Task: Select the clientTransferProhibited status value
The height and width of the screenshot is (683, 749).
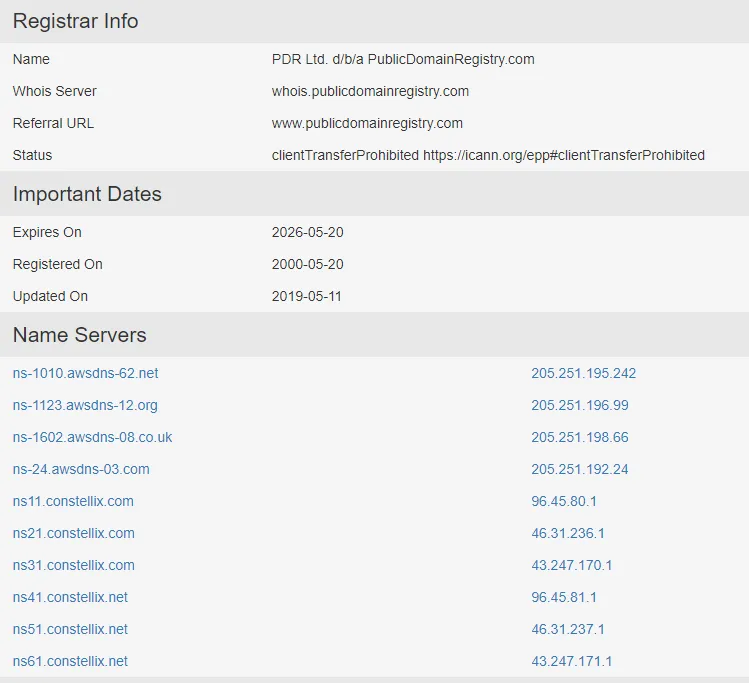Action: point(488,155)
